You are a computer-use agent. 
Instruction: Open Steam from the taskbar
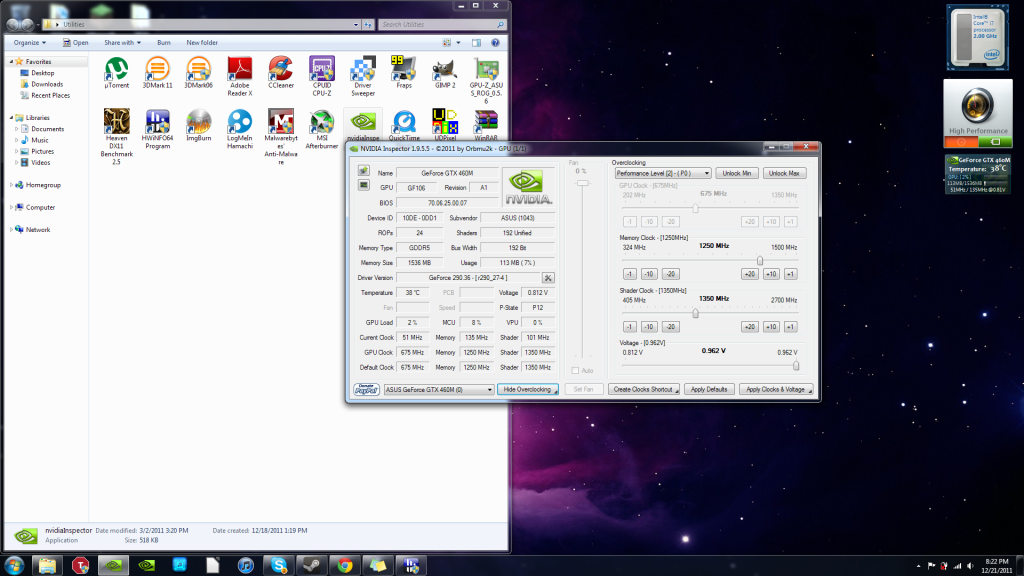312,565
